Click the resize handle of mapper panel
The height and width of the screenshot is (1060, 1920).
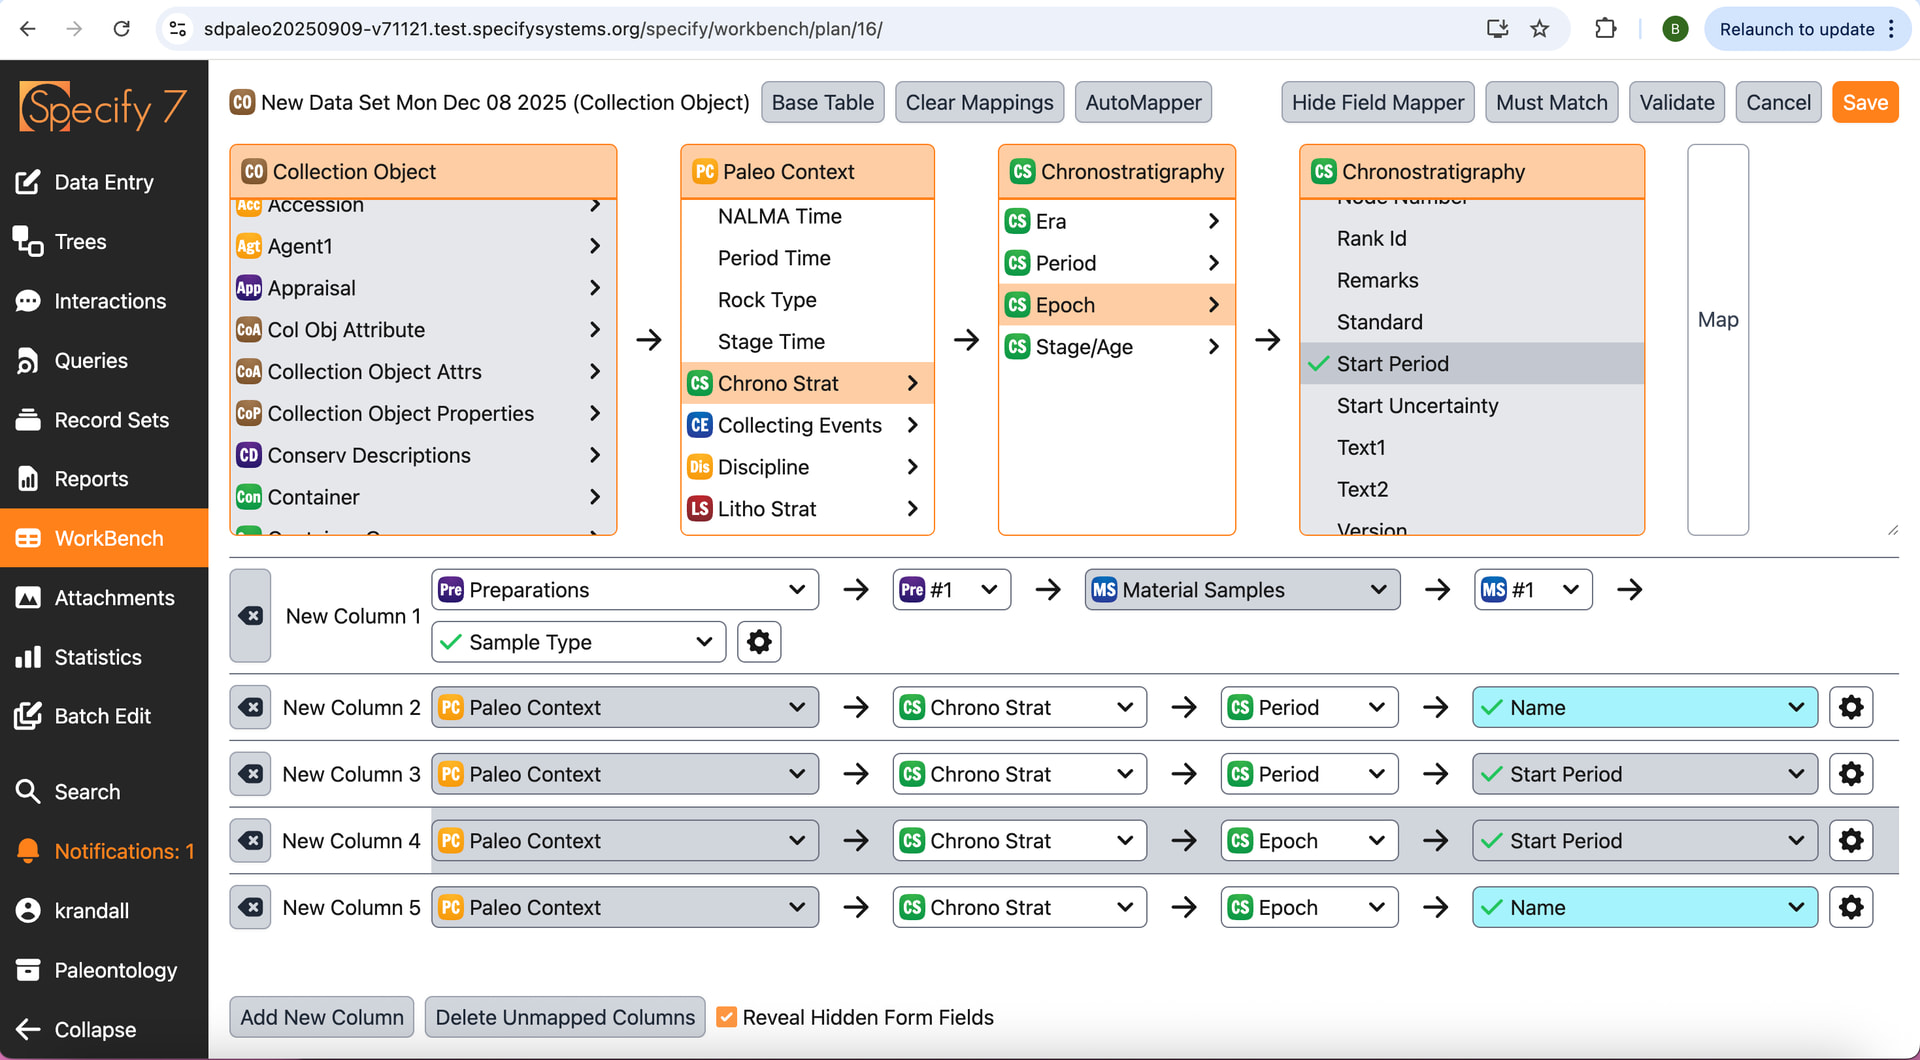click(x=1892, y=530)
